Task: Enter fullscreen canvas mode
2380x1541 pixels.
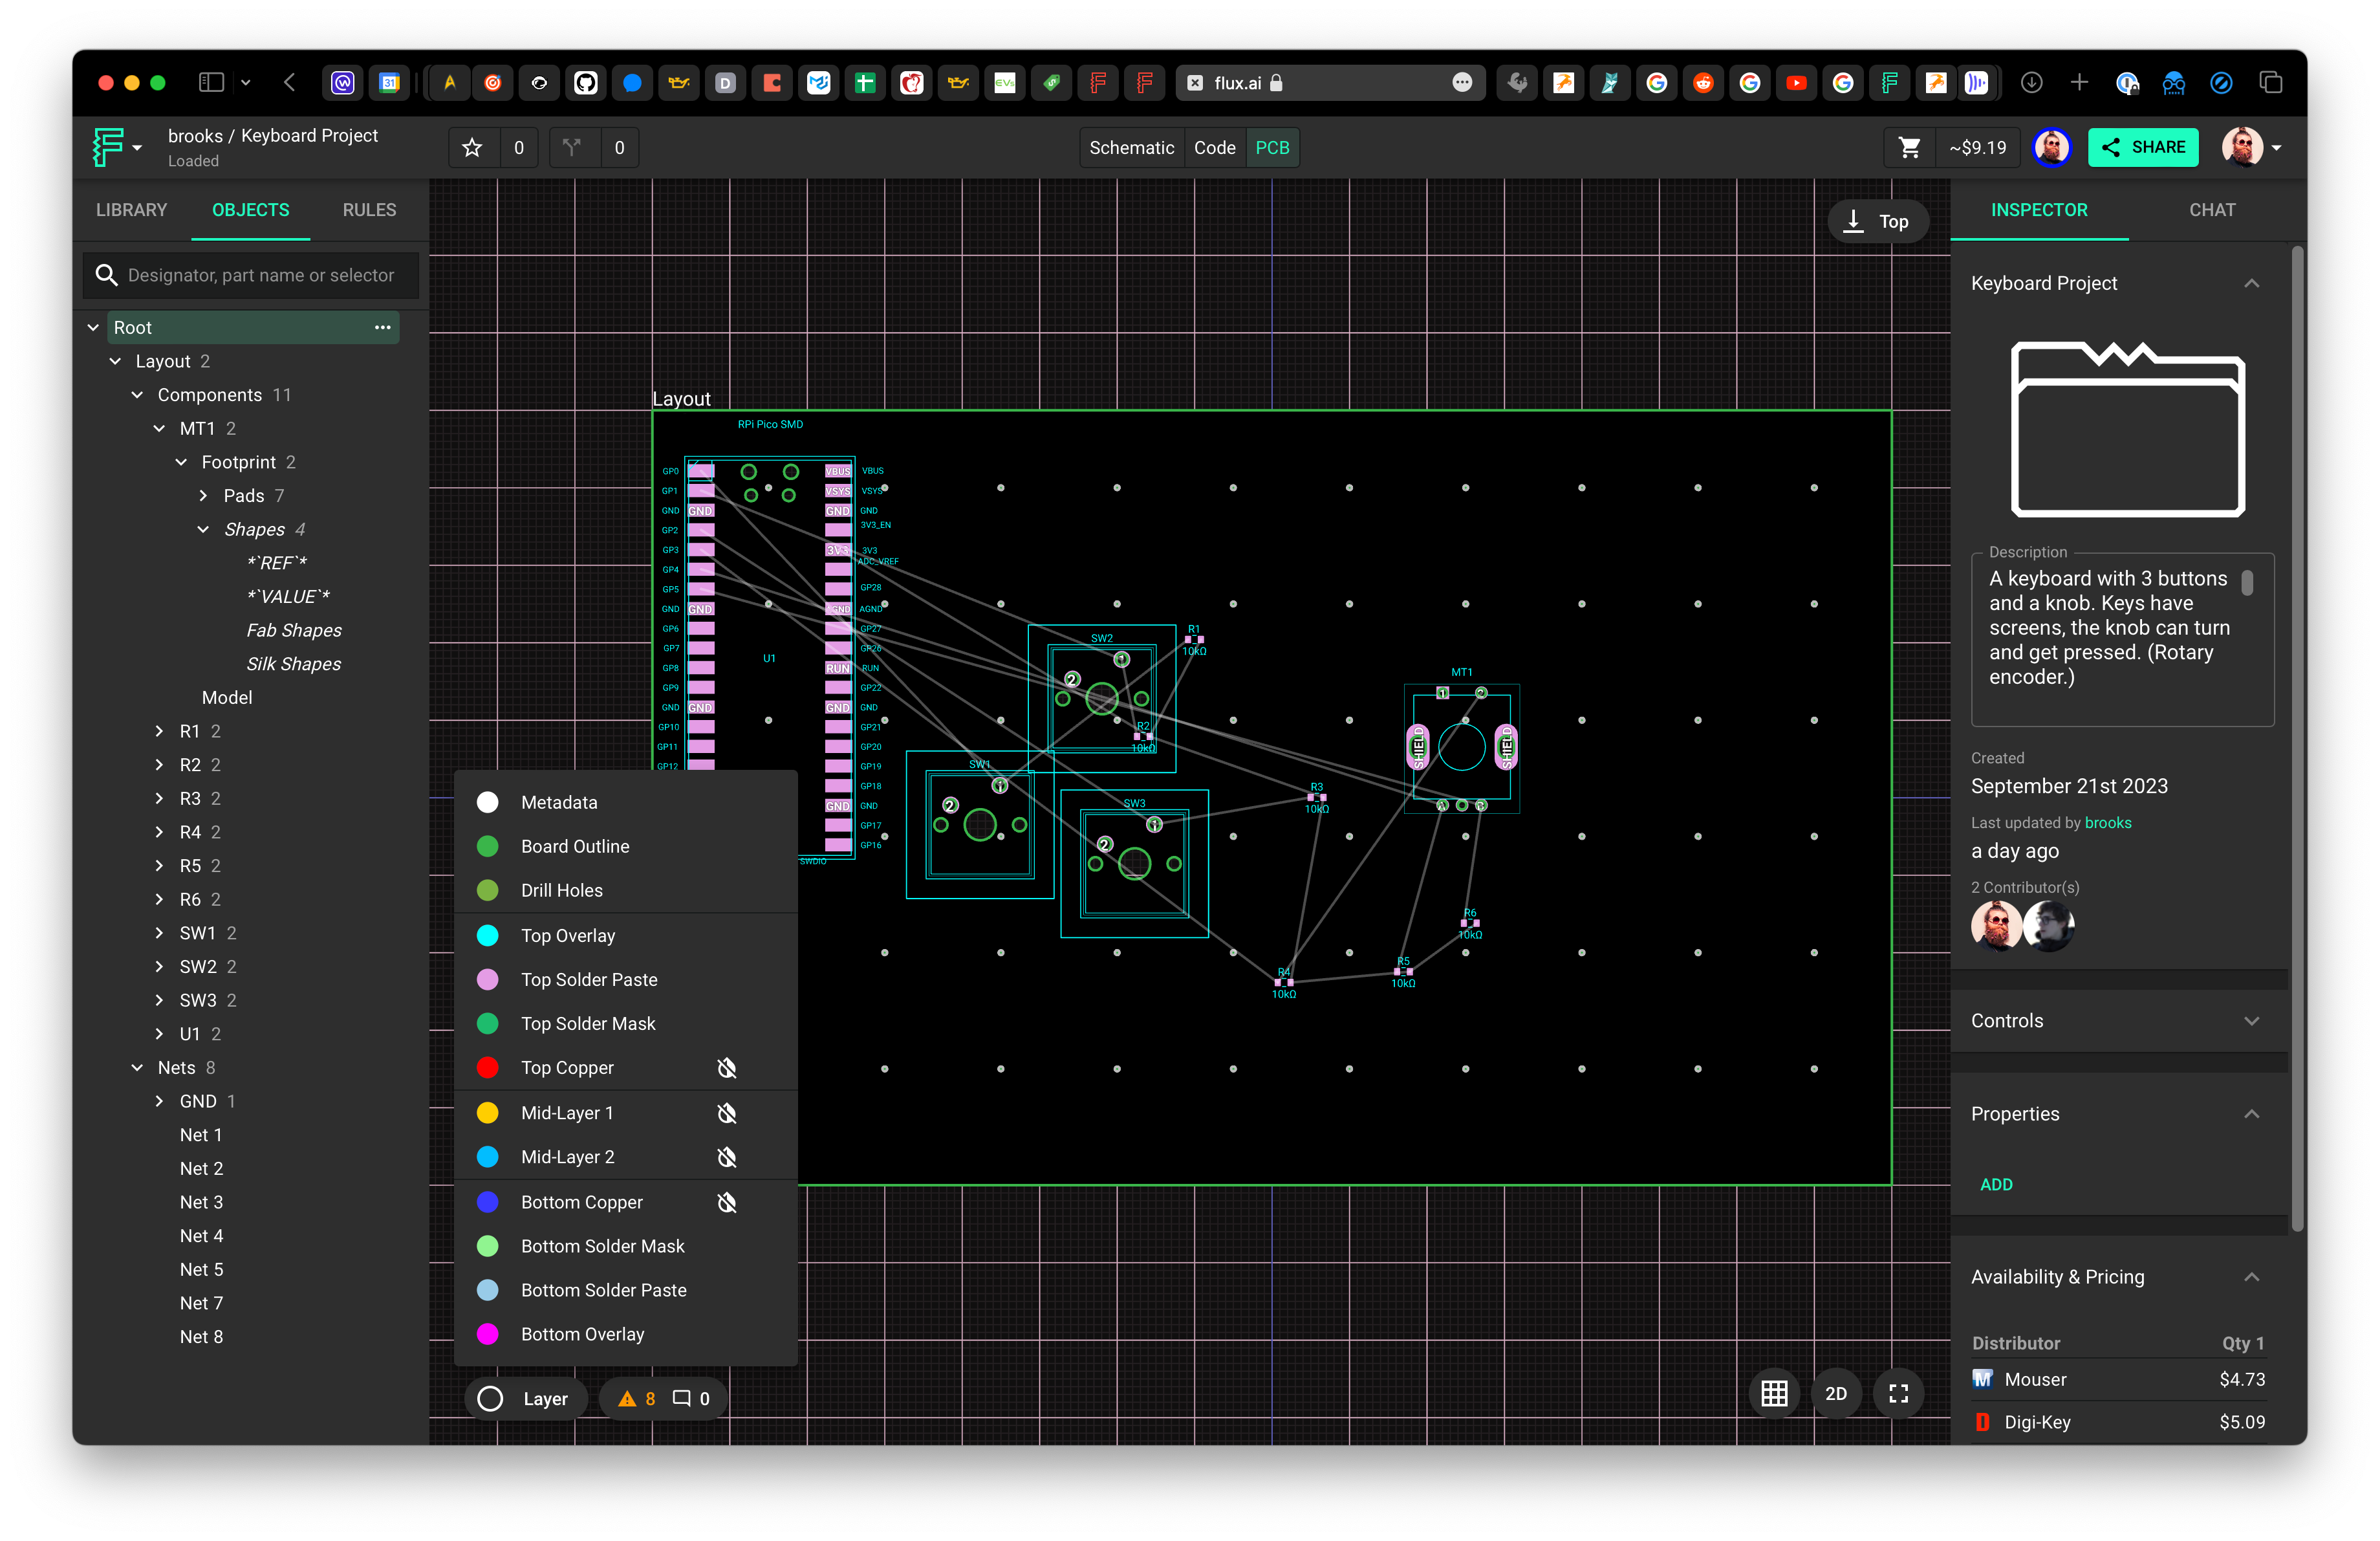Action: click(1898, 1393)
